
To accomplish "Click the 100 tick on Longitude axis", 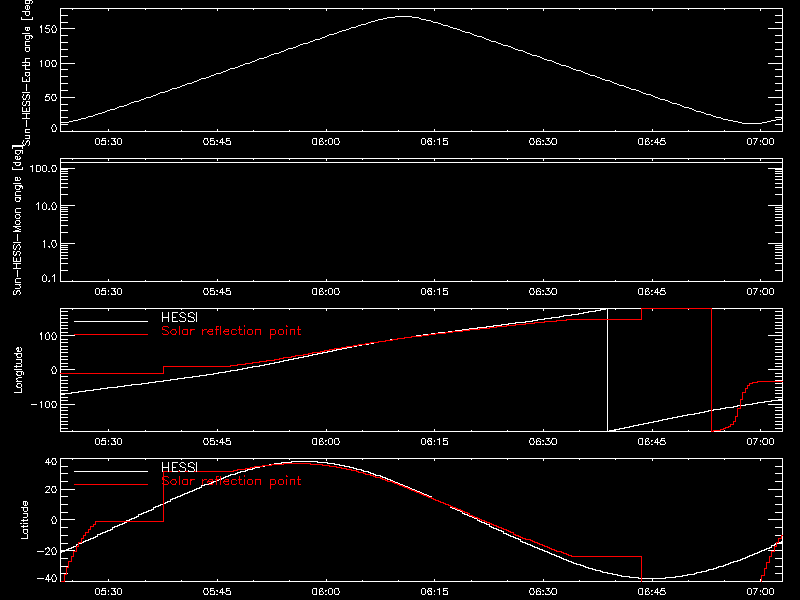I will [x=47, y=336].
